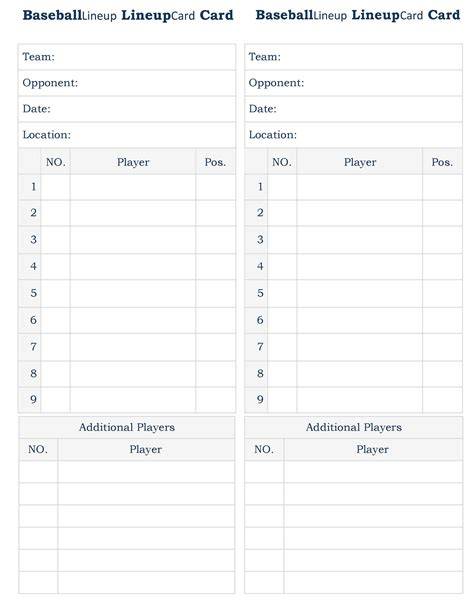
Task: Click Additional Players header on left card
Action: pos(127,427)
